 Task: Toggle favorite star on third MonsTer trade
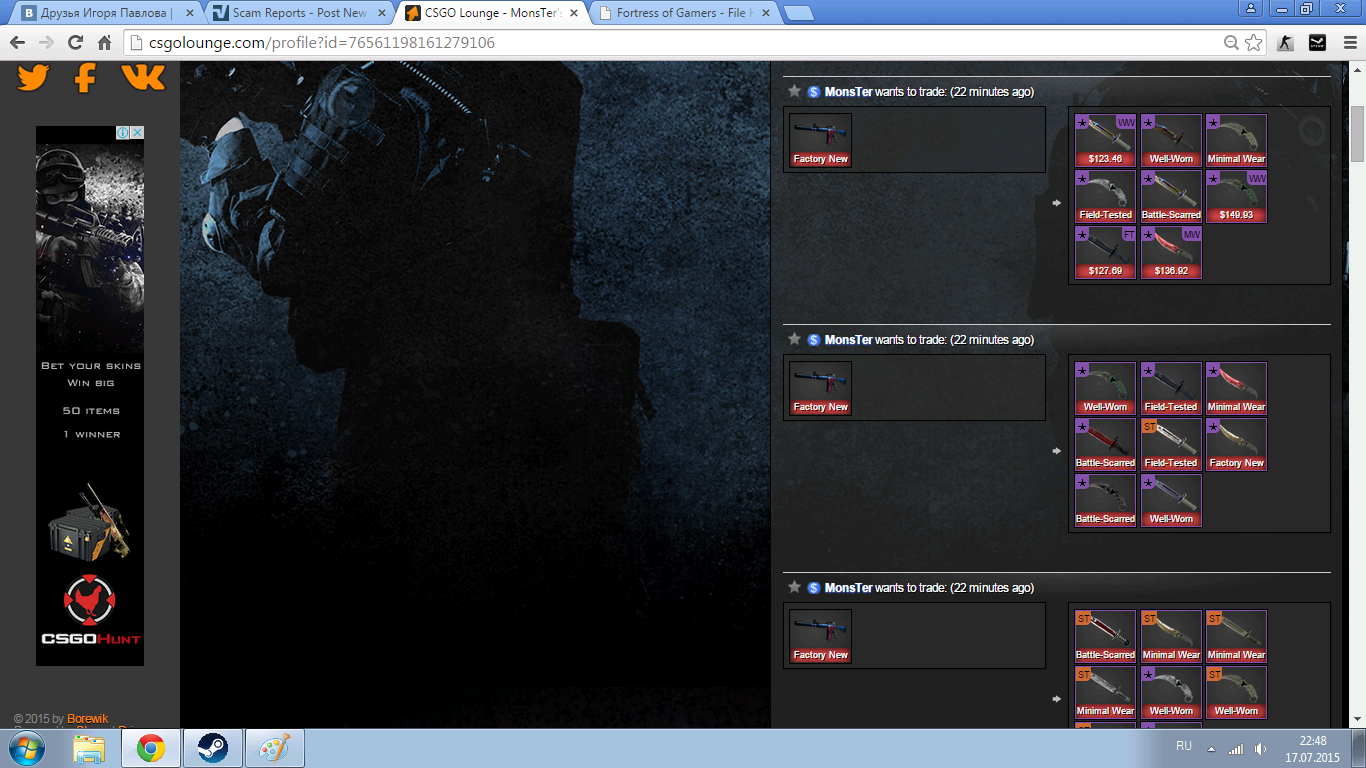[794, 587]
